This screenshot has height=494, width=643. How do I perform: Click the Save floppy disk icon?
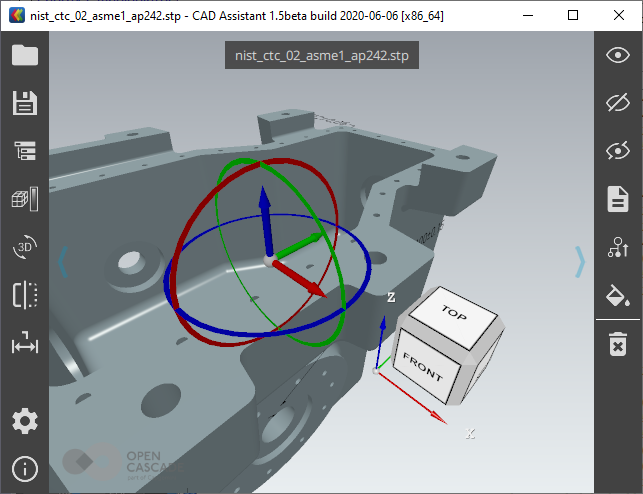click(x=24, y=102)
